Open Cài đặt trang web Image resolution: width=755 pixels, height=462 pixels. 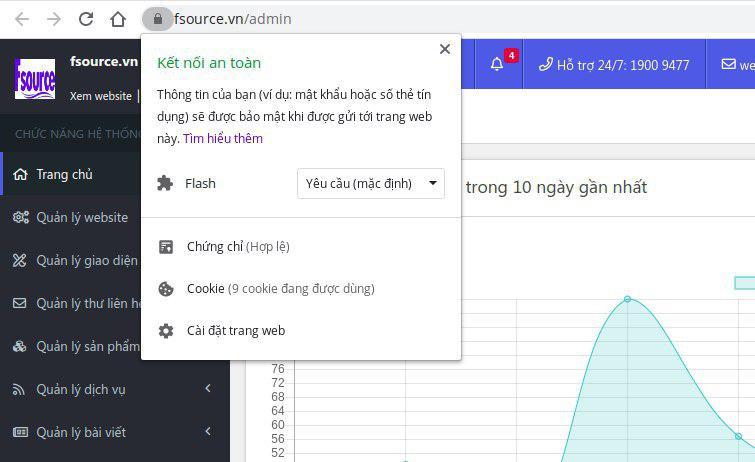tap(236, 331)
